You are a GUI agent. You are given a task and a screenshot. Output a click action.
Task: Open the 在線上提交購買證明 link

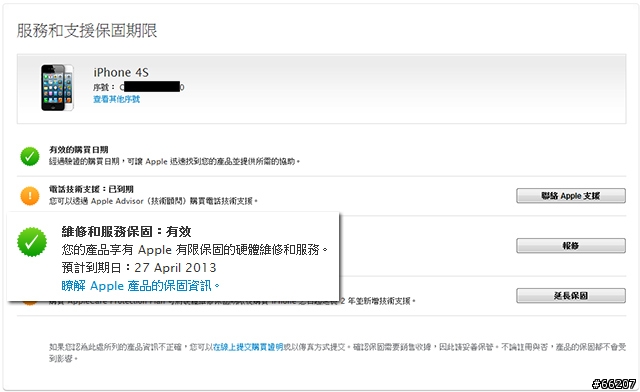pos(248,347)
